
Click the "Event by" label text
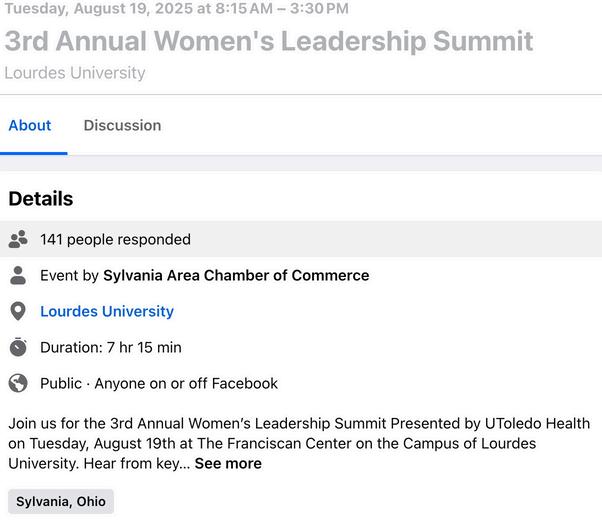coord(69,275)
